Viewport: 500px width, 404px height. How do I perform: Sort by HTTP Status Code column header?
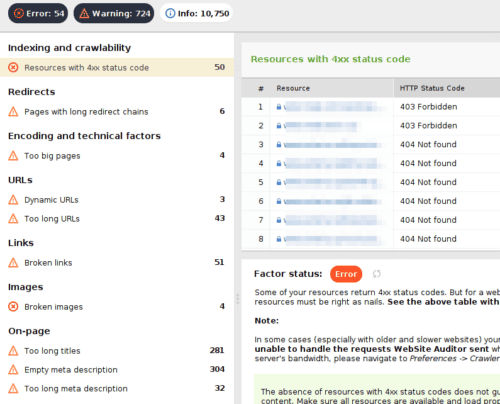(x=447, y=88)
